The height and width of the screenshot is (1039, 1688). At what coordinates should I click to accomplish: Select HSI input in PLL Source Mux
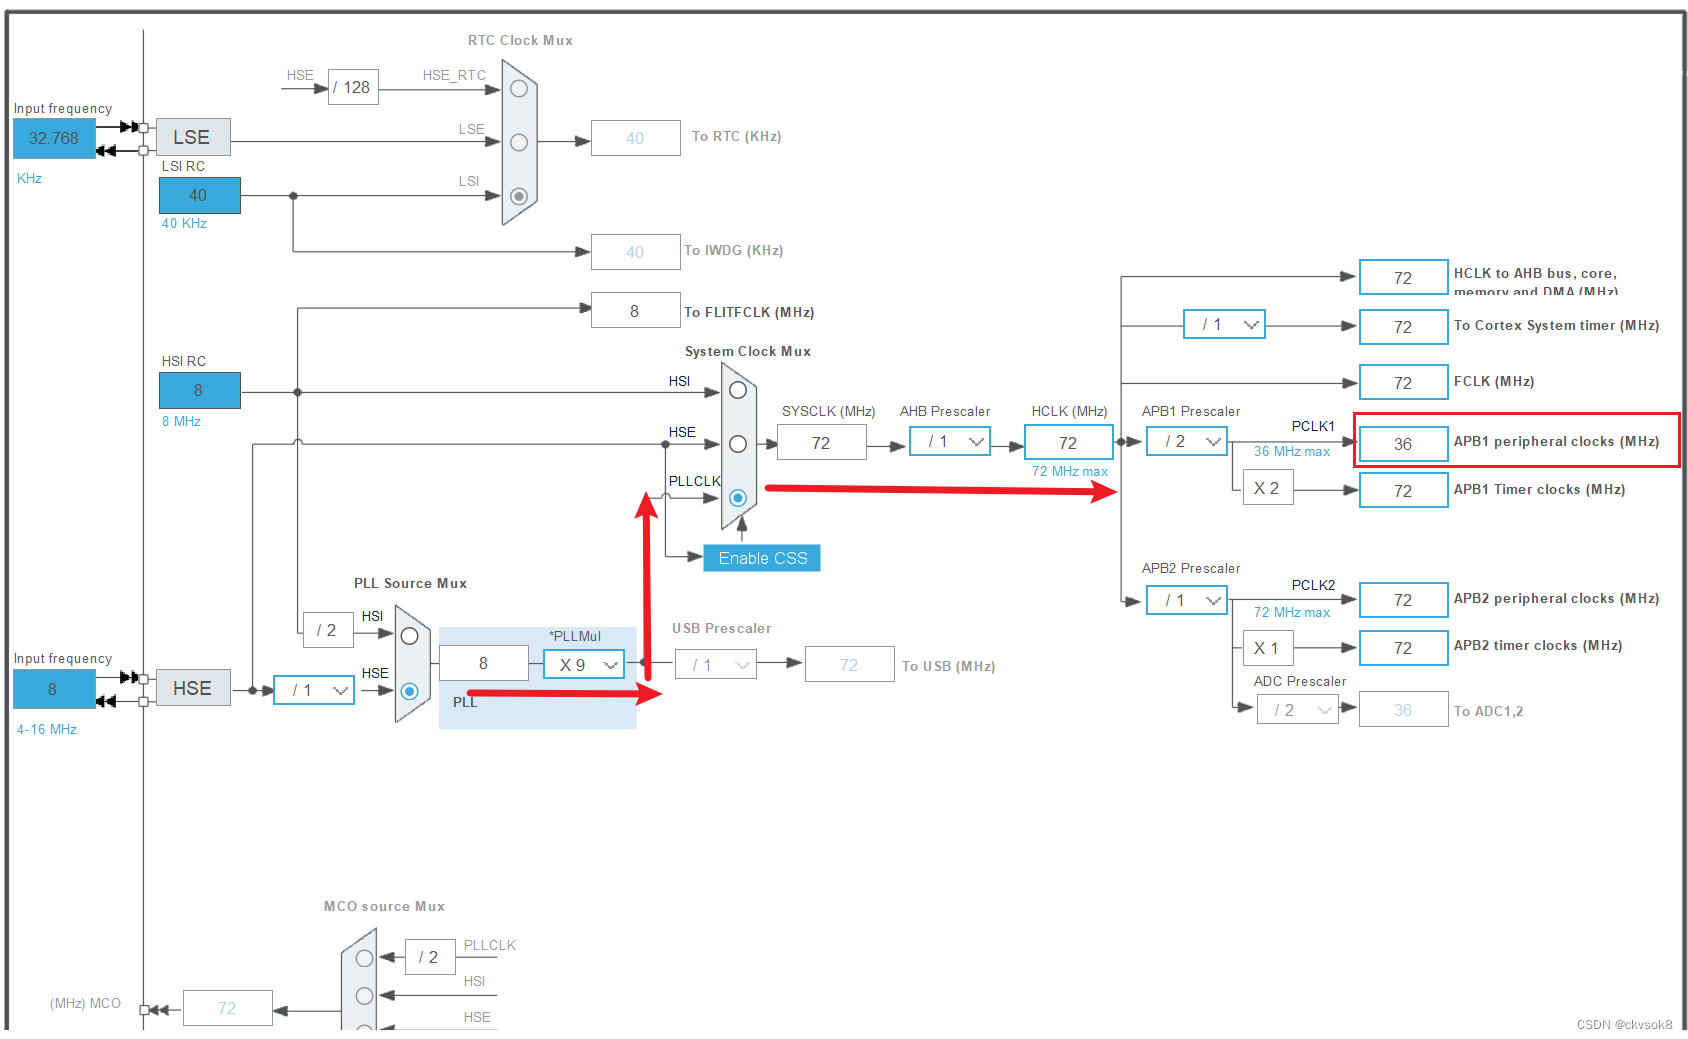(409, 636)
